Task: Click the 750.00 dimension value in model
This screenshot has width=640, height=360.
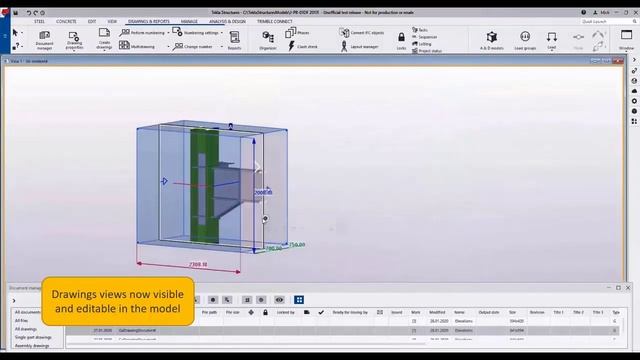Action: (297, 245)
